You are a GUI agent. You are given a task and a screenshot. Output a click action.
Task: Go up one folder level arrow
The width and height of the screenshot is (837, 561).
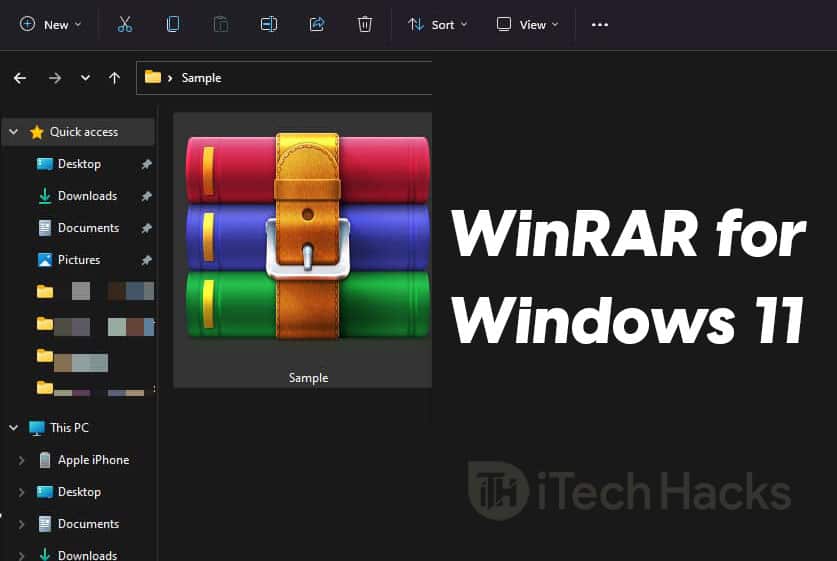tap(114, 78)
